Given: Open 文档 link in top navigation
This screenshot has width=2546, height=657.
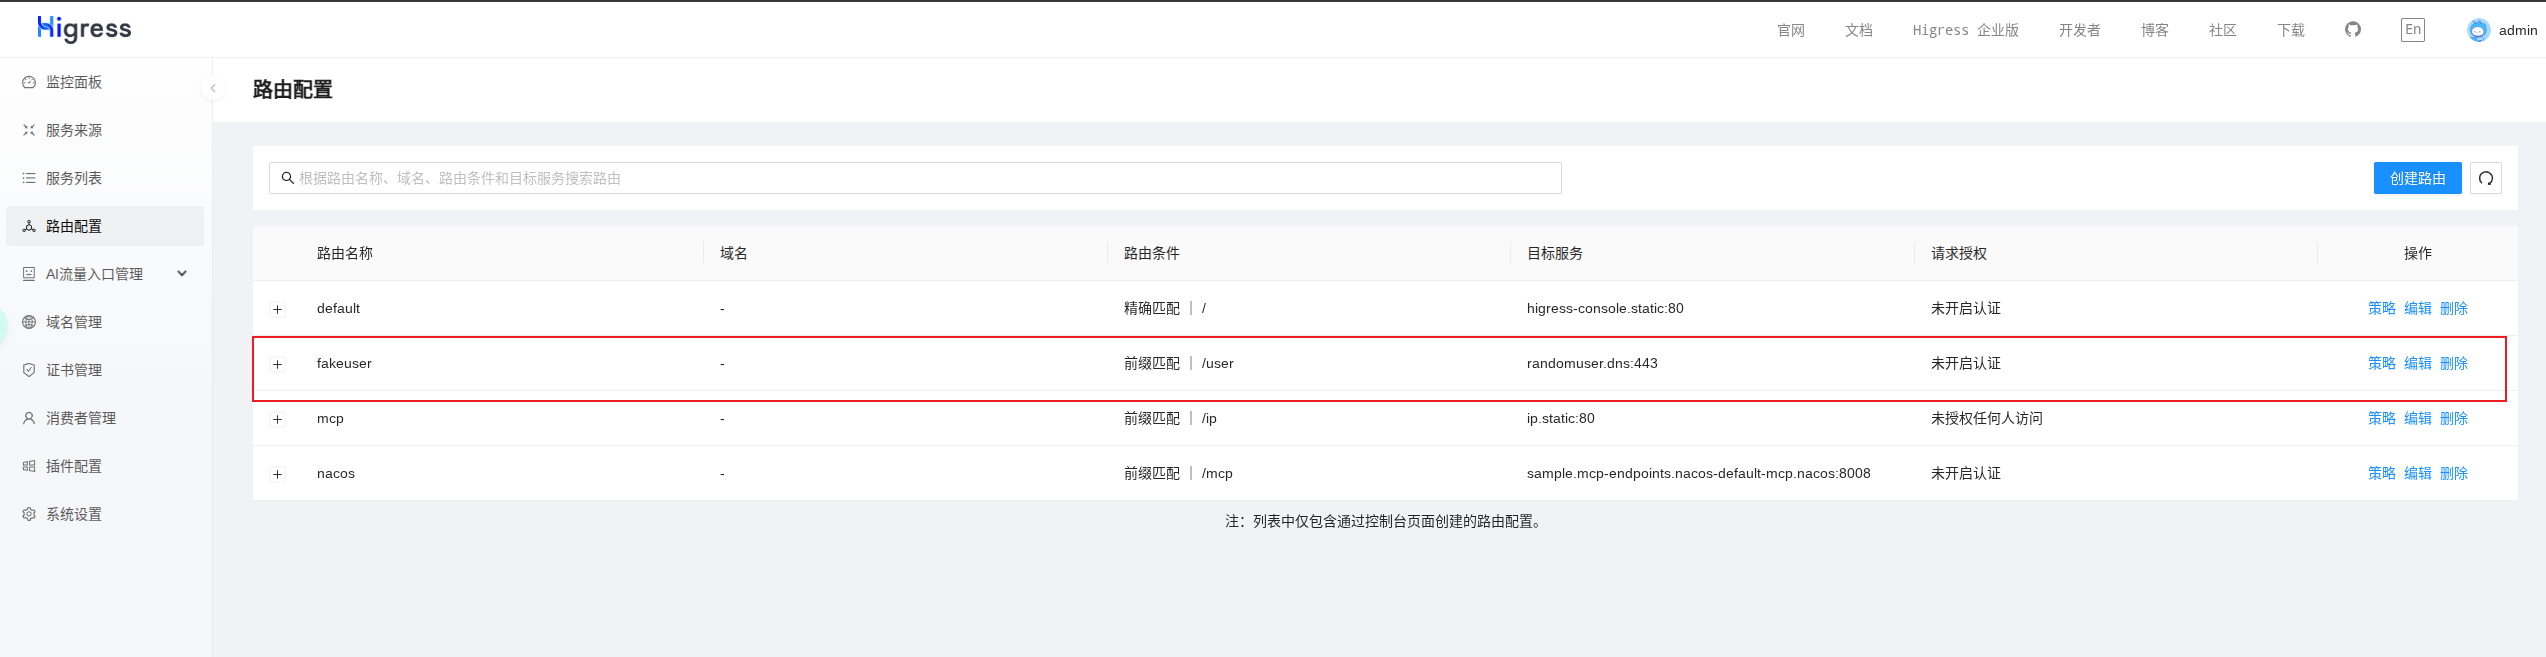Looking at the screenshot, I should [1859, 30].
